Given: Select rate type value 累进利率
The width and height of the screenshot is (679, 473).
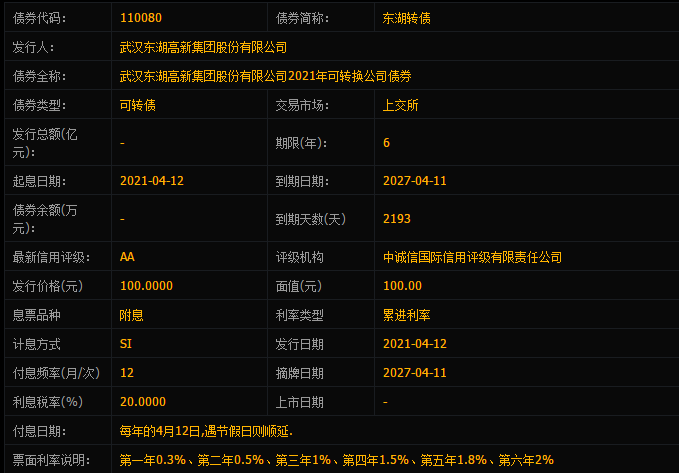Looking at the screenshot, I should [406, 315].
